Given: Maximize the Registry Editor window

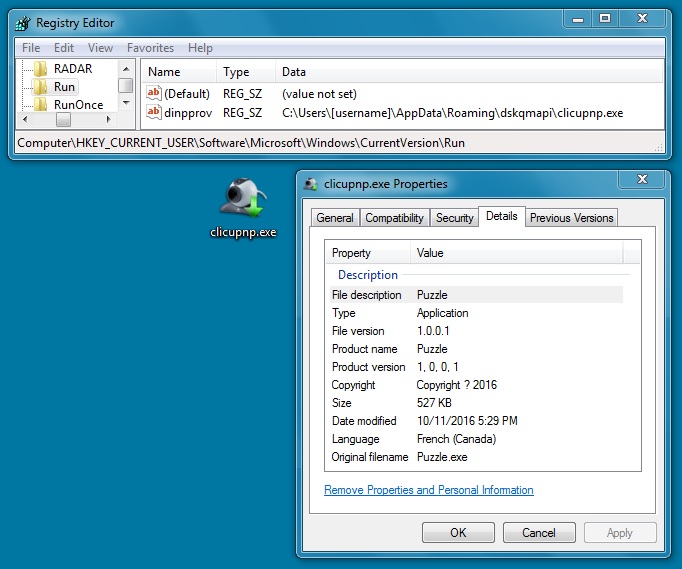Looking at the screenshot, I should (605, 19).
